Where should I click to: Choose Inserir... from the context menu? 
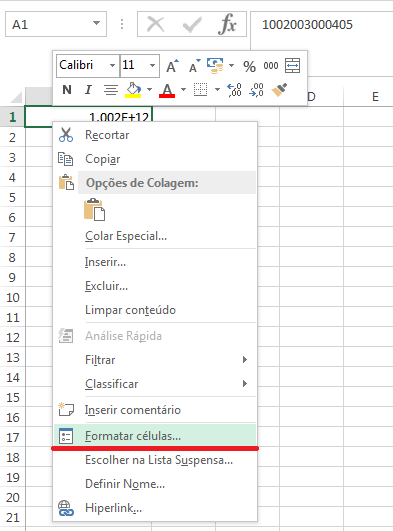pyautogui.click(x=155, y=262)
